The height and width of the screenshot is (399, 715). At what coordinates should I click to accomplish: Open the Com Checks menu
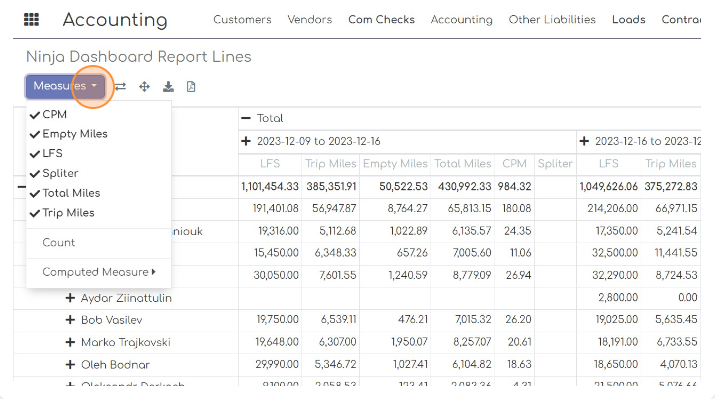pos(381,20)
